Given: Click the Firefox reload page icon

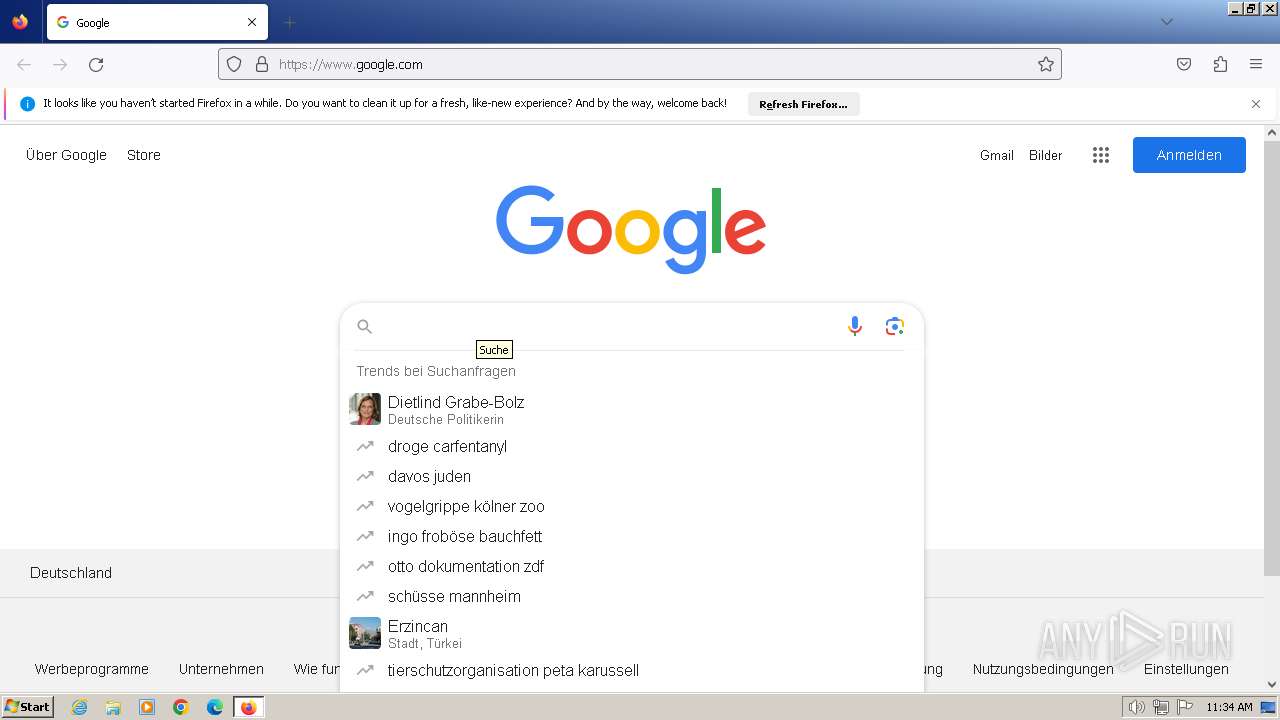Looking at the screenshot, I should [96, 64].
